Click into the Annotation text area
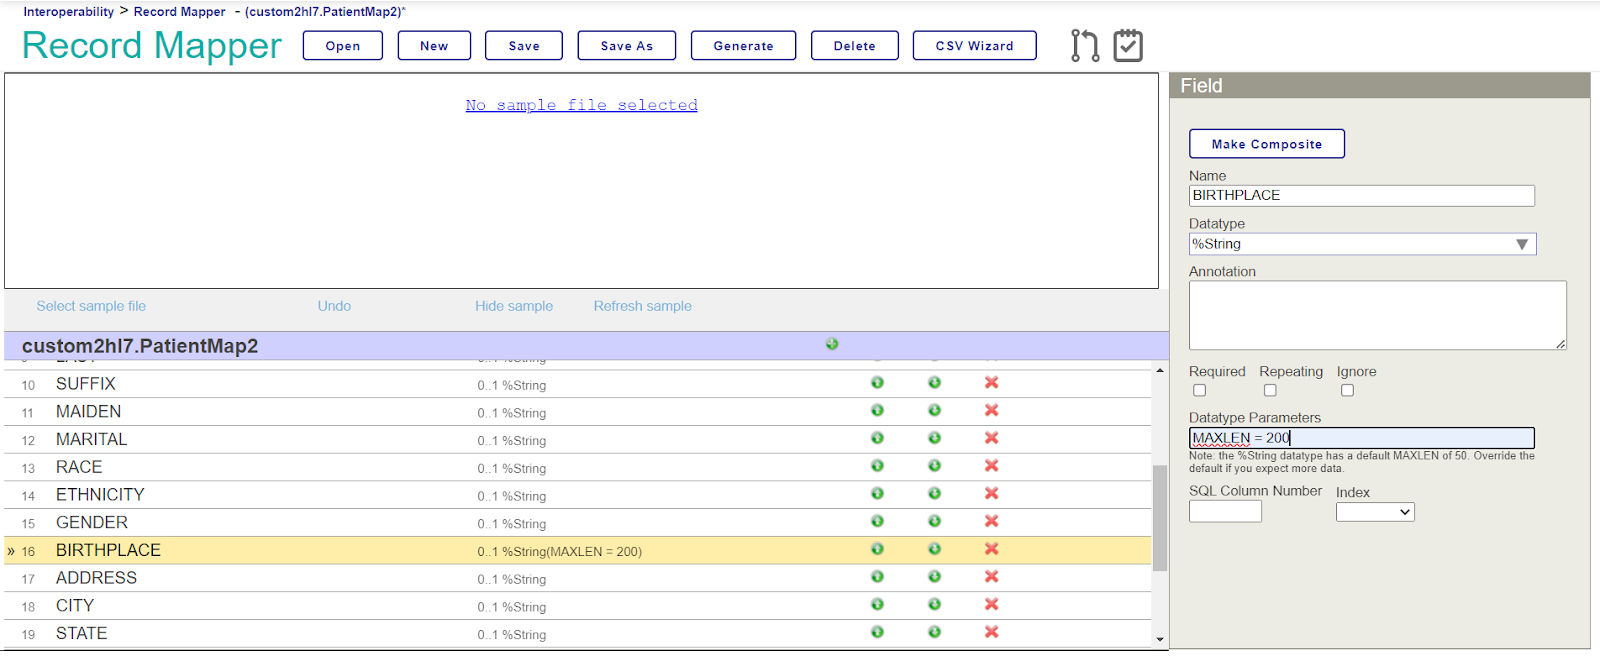 (1378, 315)
